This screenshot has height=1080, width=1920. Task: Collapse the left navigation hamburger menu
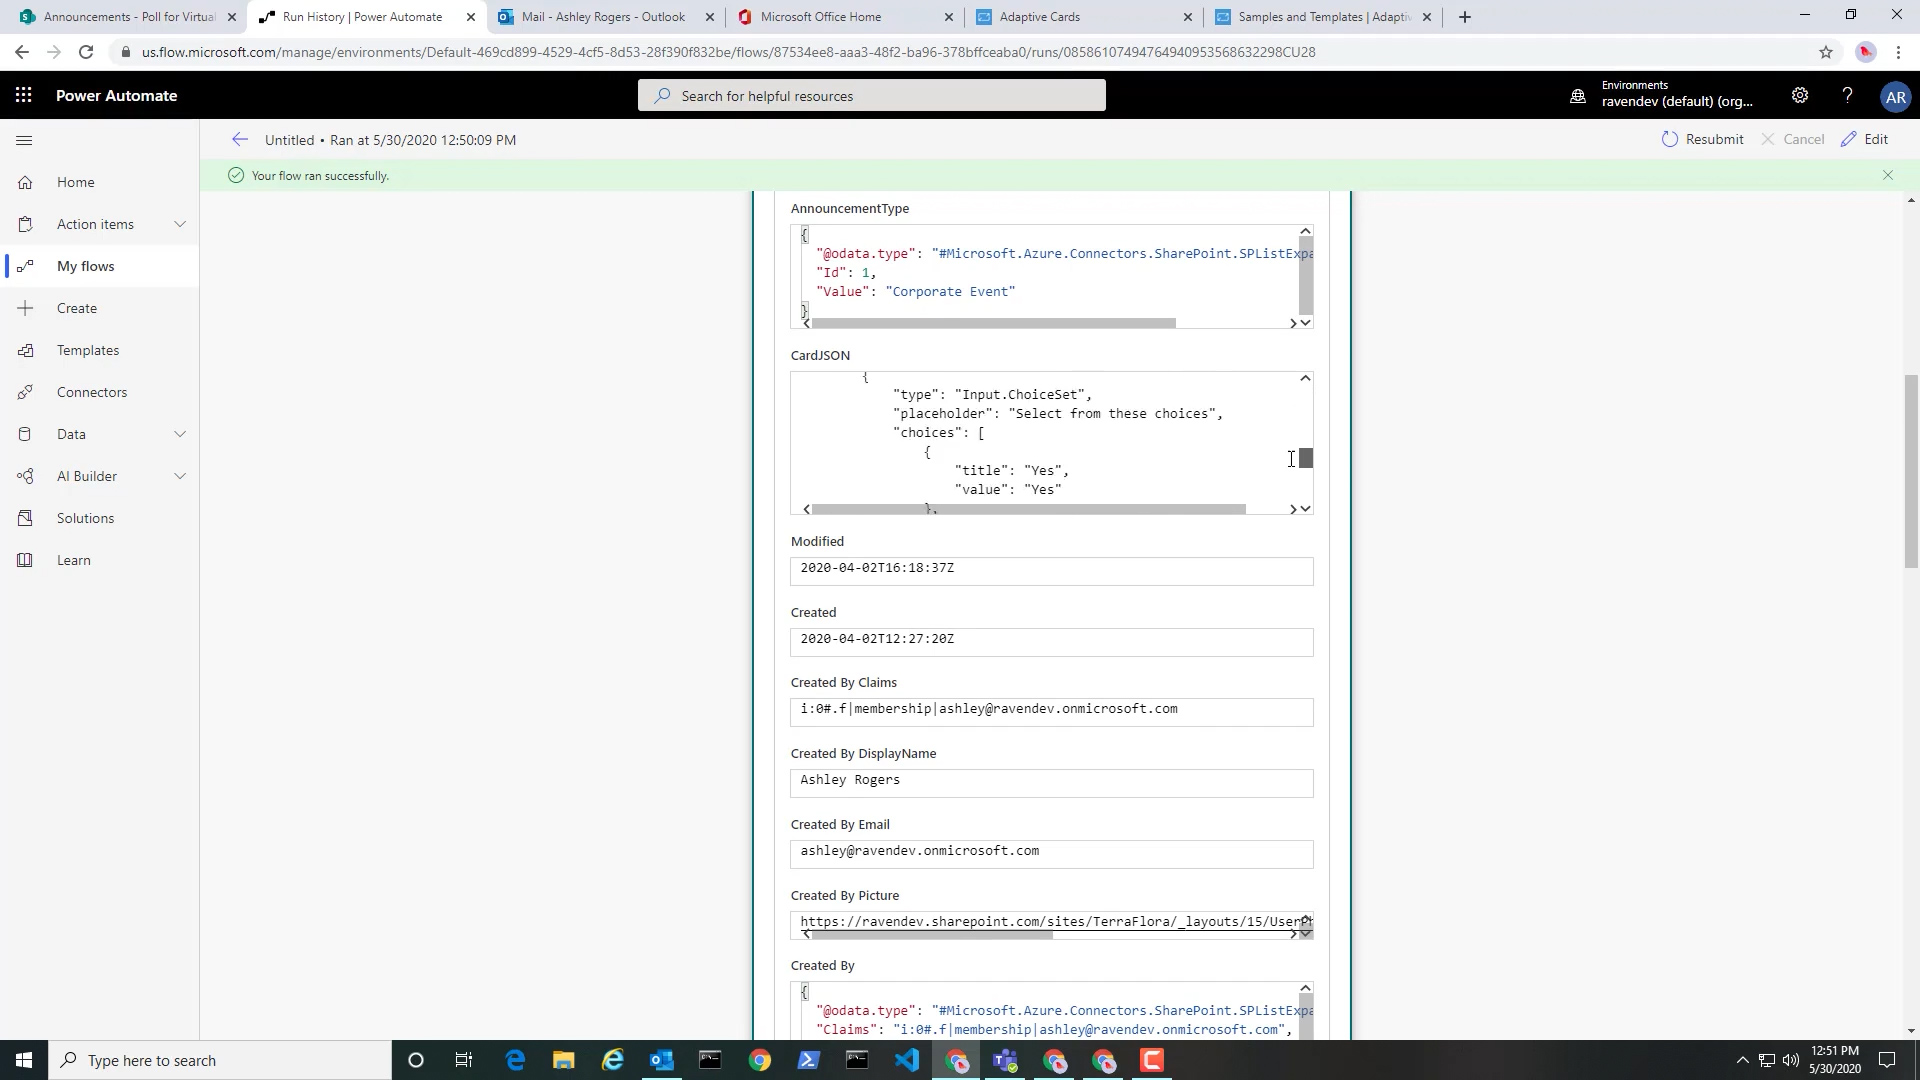tap(25, 140)
